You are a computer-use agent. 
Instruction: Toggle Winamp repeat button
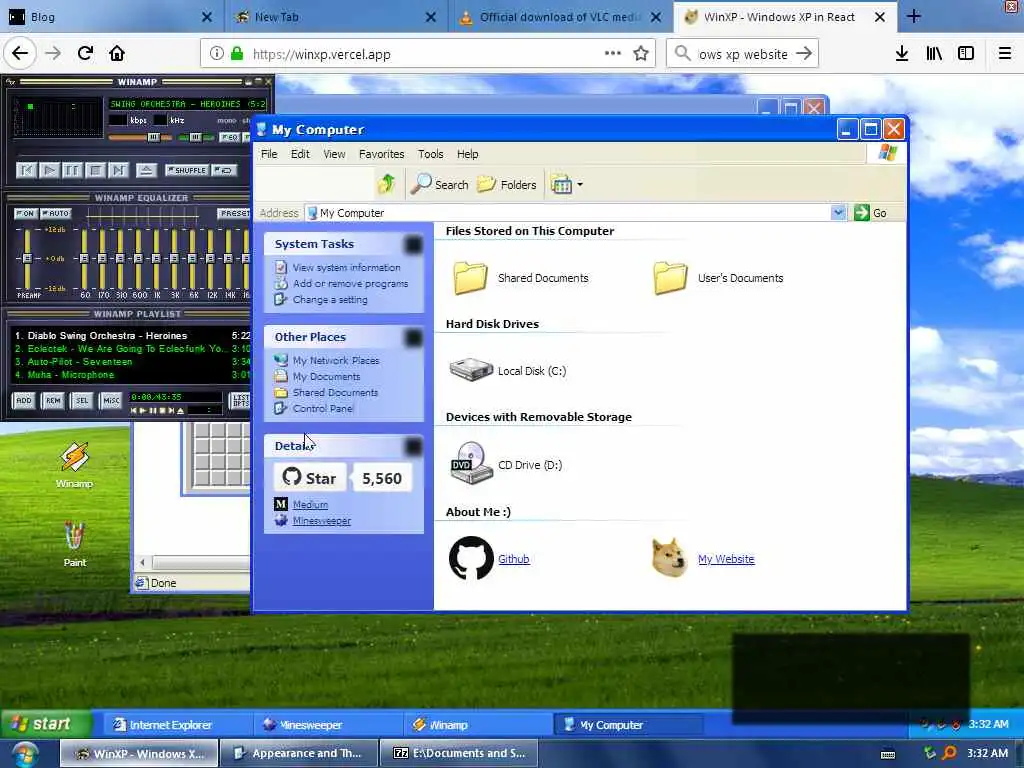pos(225,170)
